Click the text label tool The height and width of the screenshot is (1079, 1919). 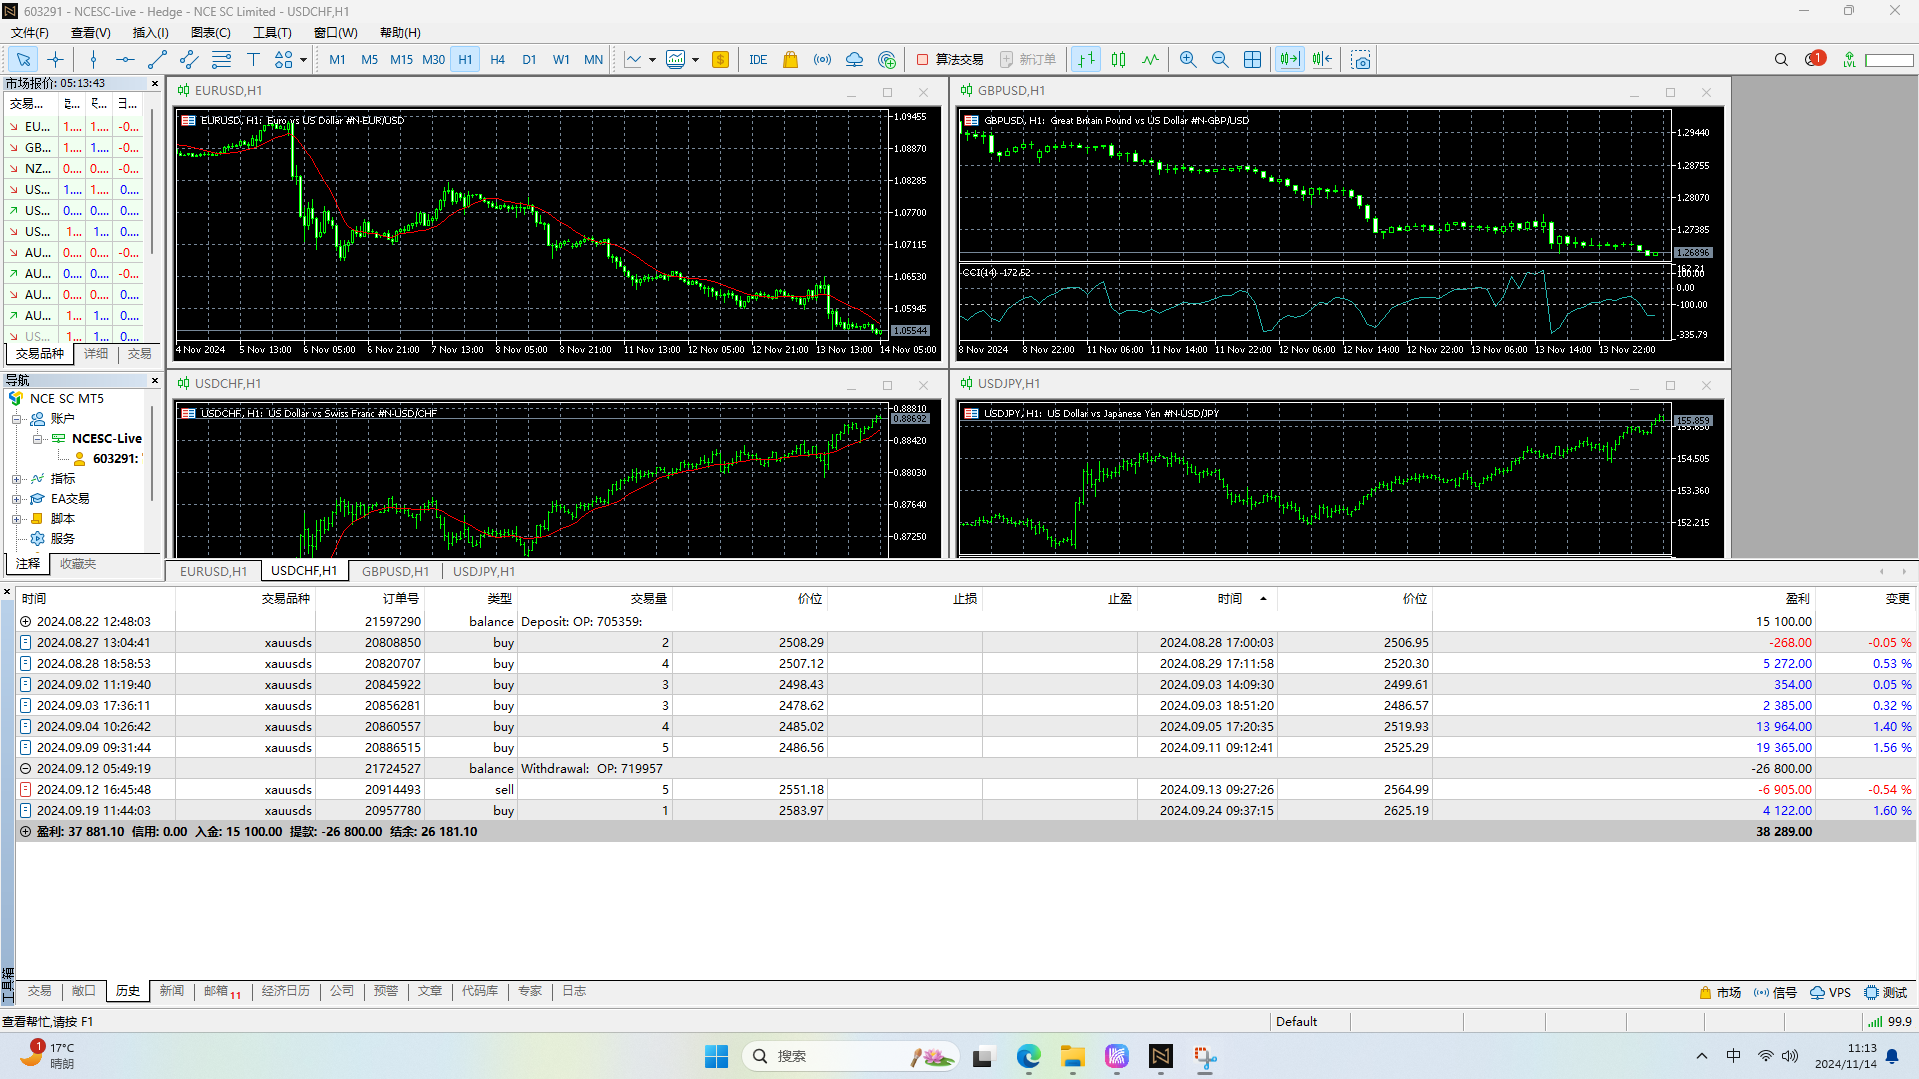pos(253,60)
